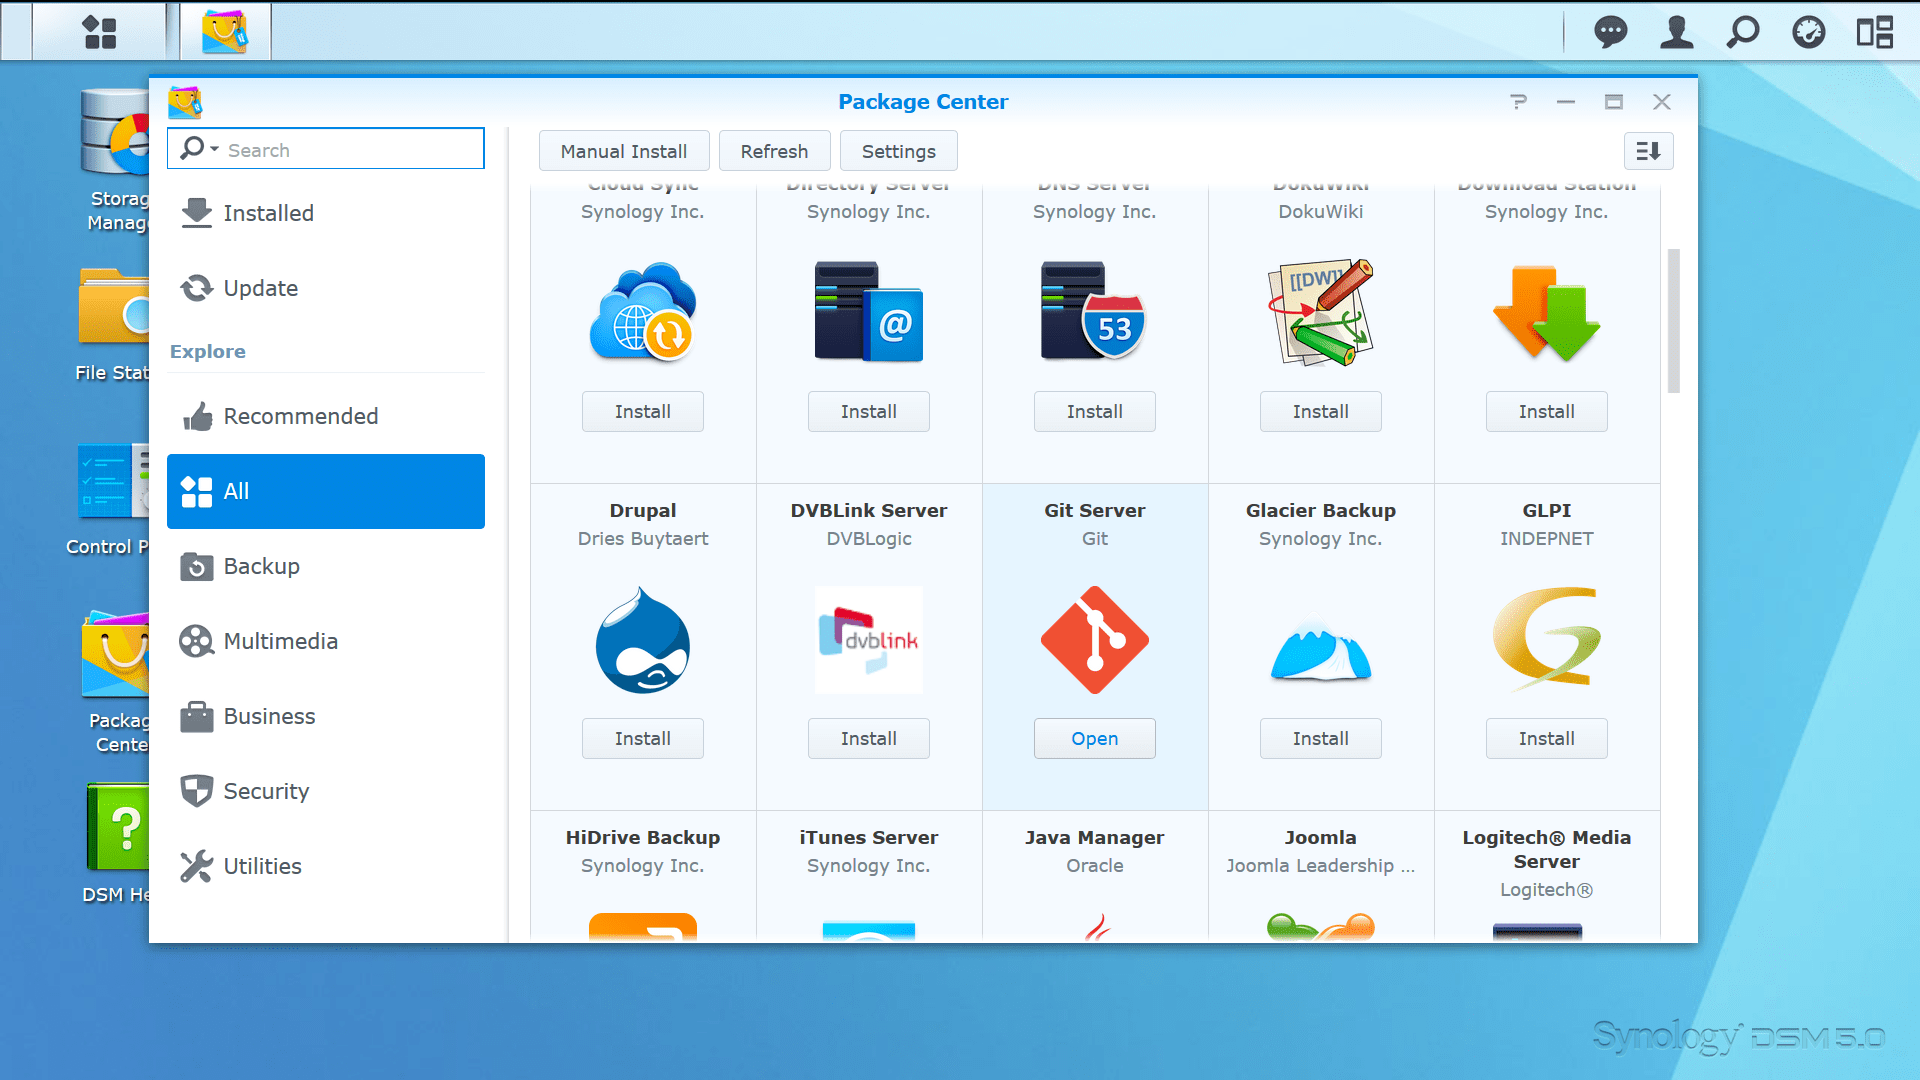Install the GLPI package
The width and height of the screenshot is (1920, 1080).
(x=1546, y=739)
